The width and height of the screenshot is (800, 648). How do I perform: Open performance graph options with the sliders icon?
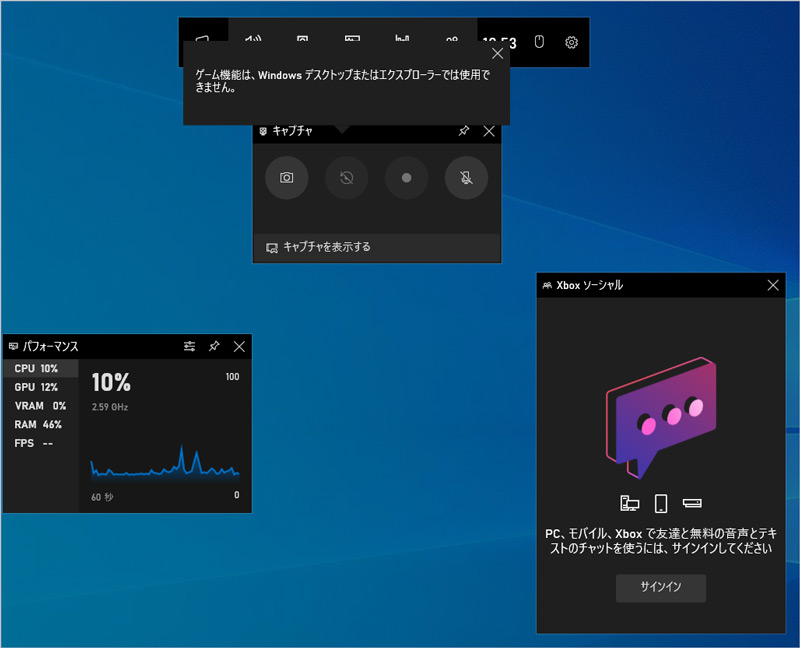pos(189,346)
